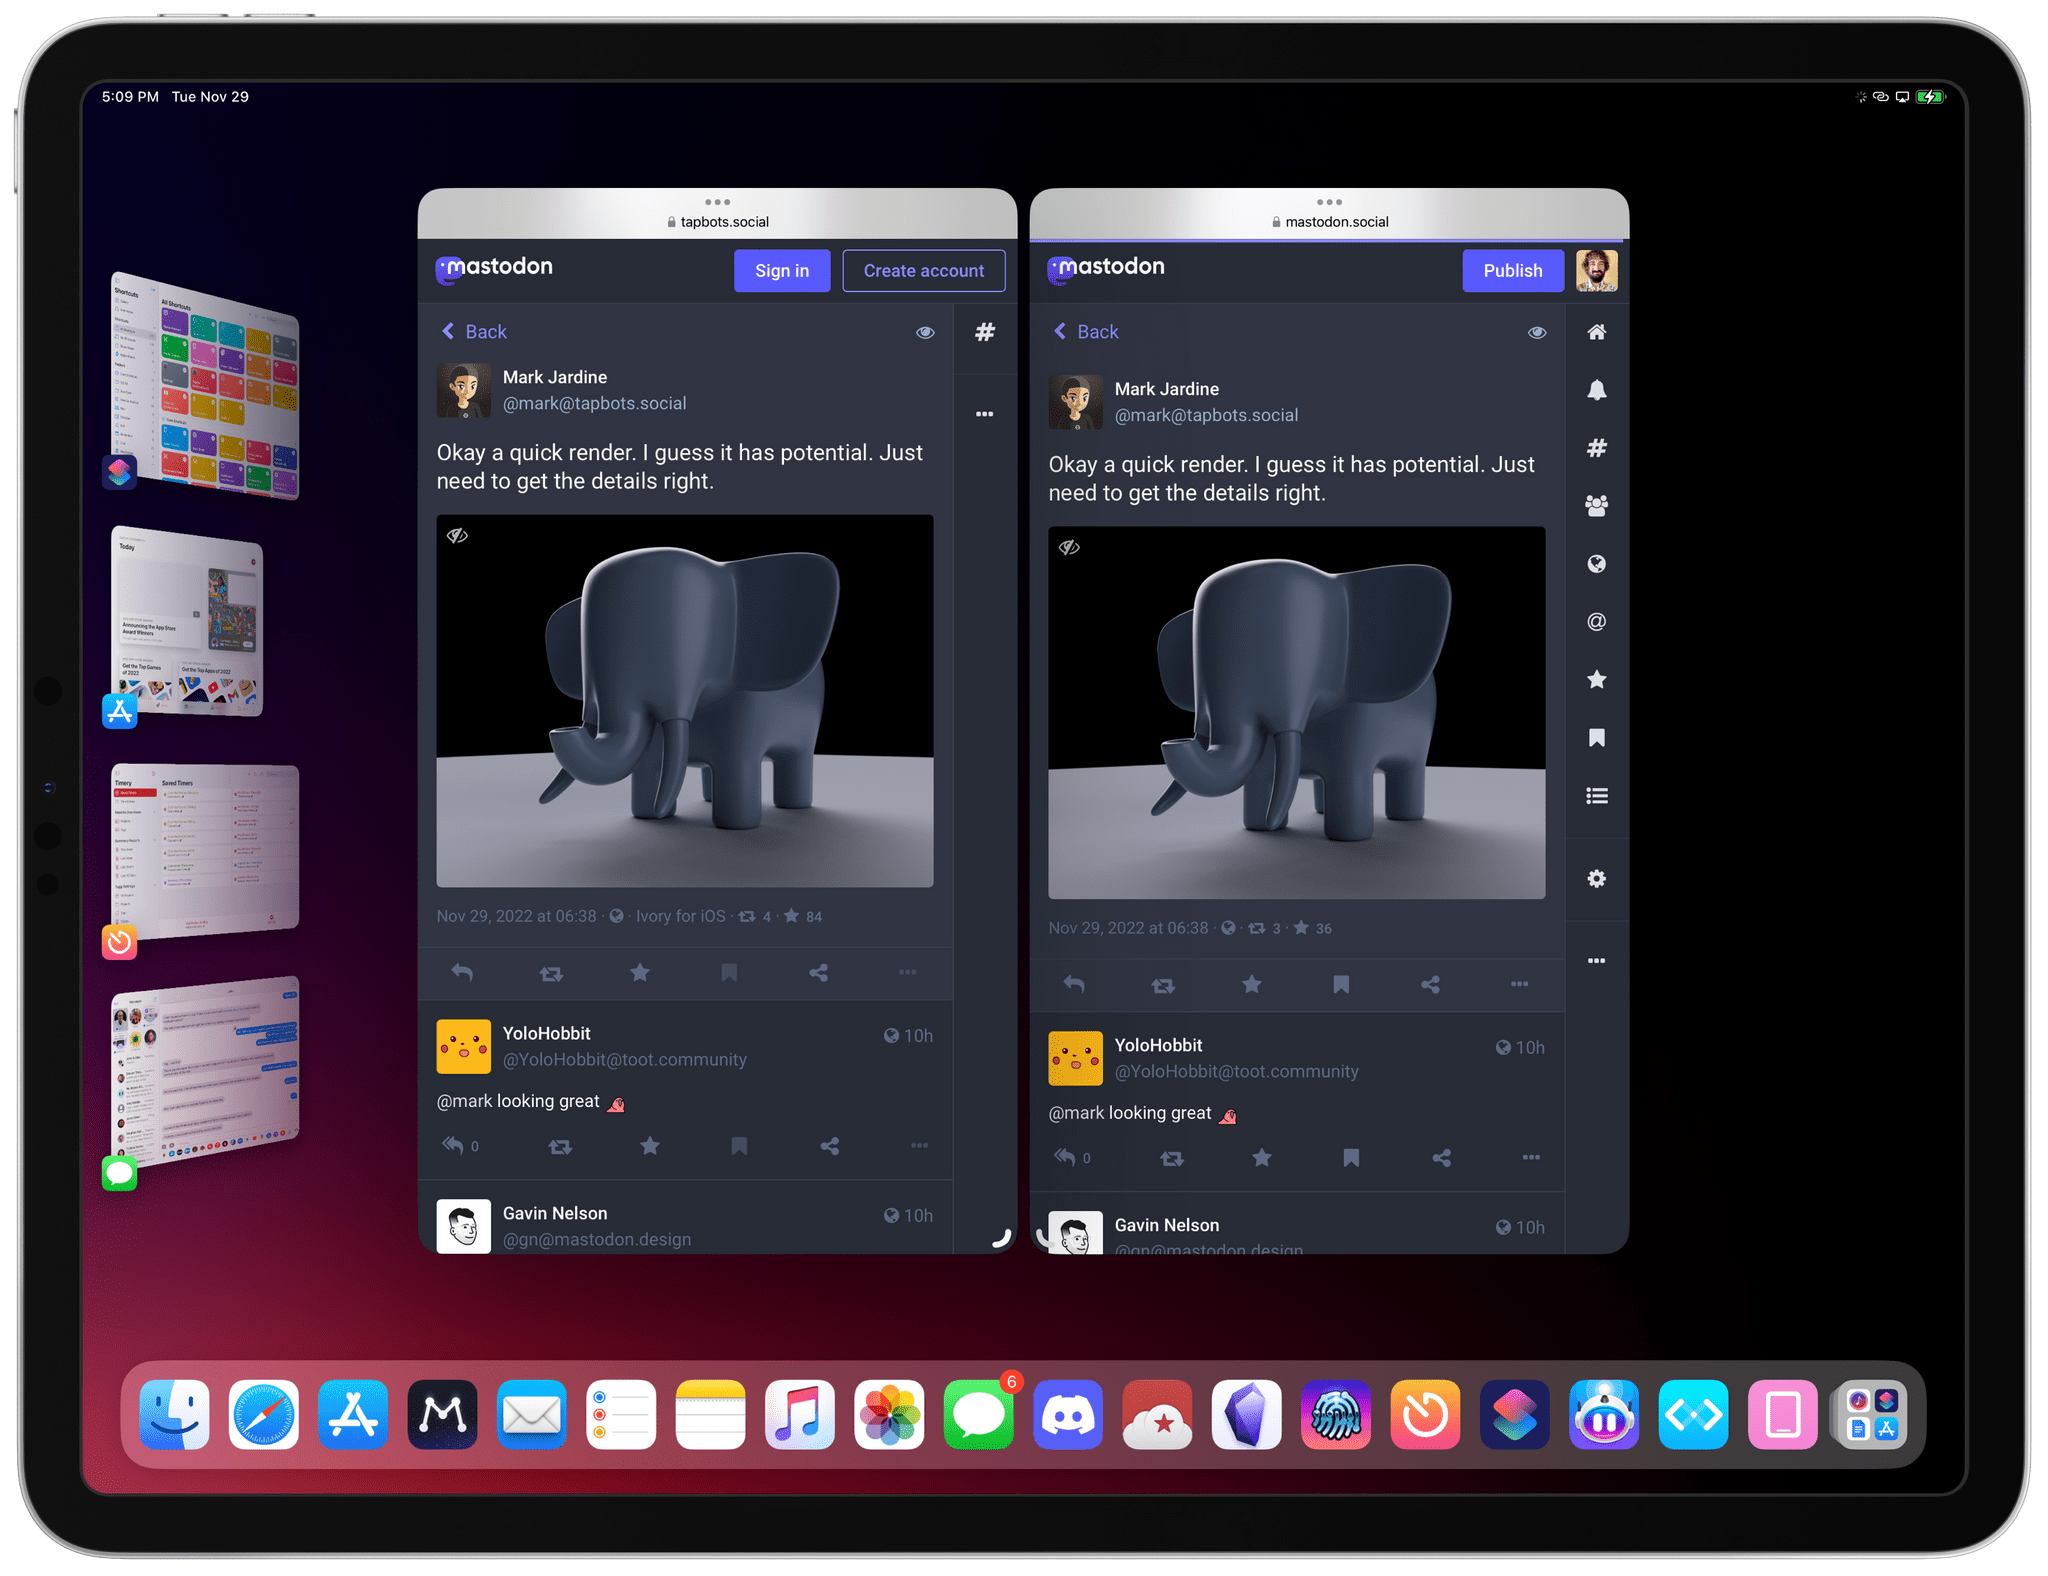Boost Mark Jardine's post in tapbots.social window

coord(551,972)
